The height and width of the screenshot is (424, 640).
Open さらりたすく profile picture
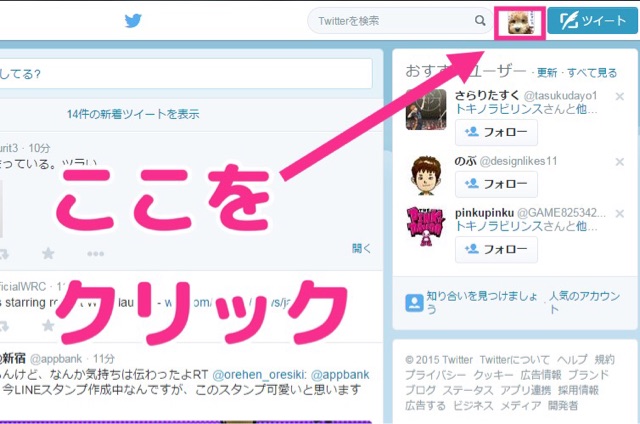[x=426, y=109]
